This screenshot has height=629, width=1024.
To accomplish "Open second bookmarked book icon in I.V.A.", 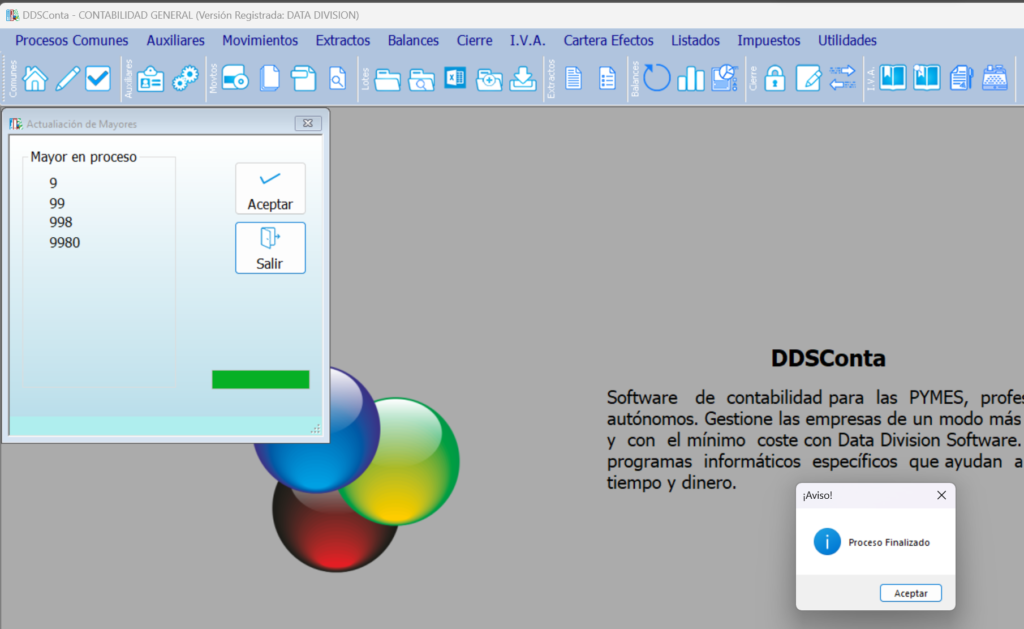I will pos(926,78).
